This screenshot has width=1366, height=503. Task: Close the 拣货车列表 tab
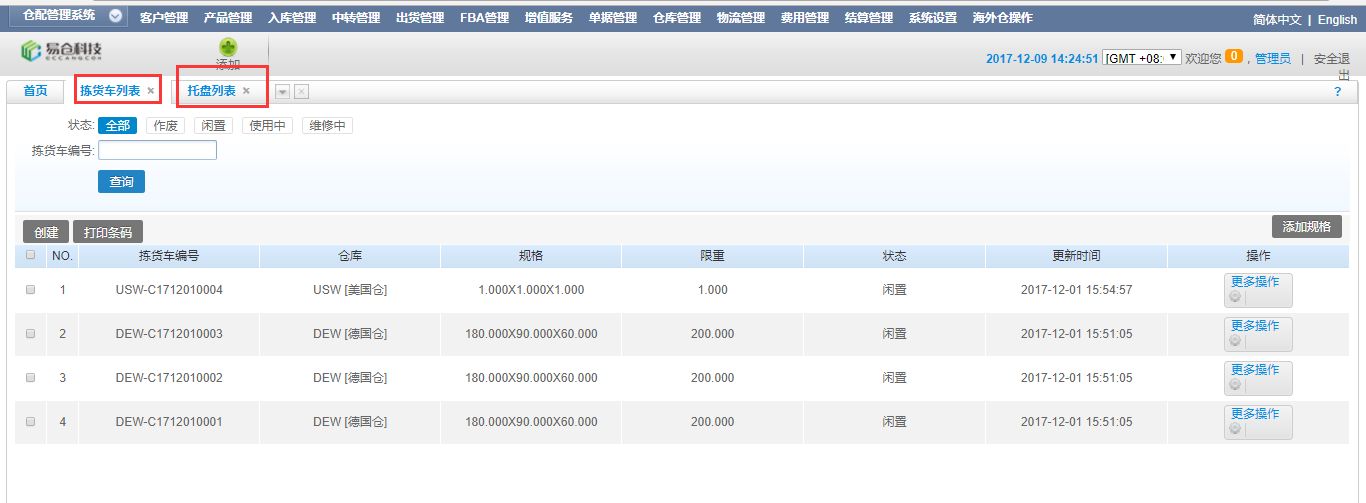click(x=151, y=91)
